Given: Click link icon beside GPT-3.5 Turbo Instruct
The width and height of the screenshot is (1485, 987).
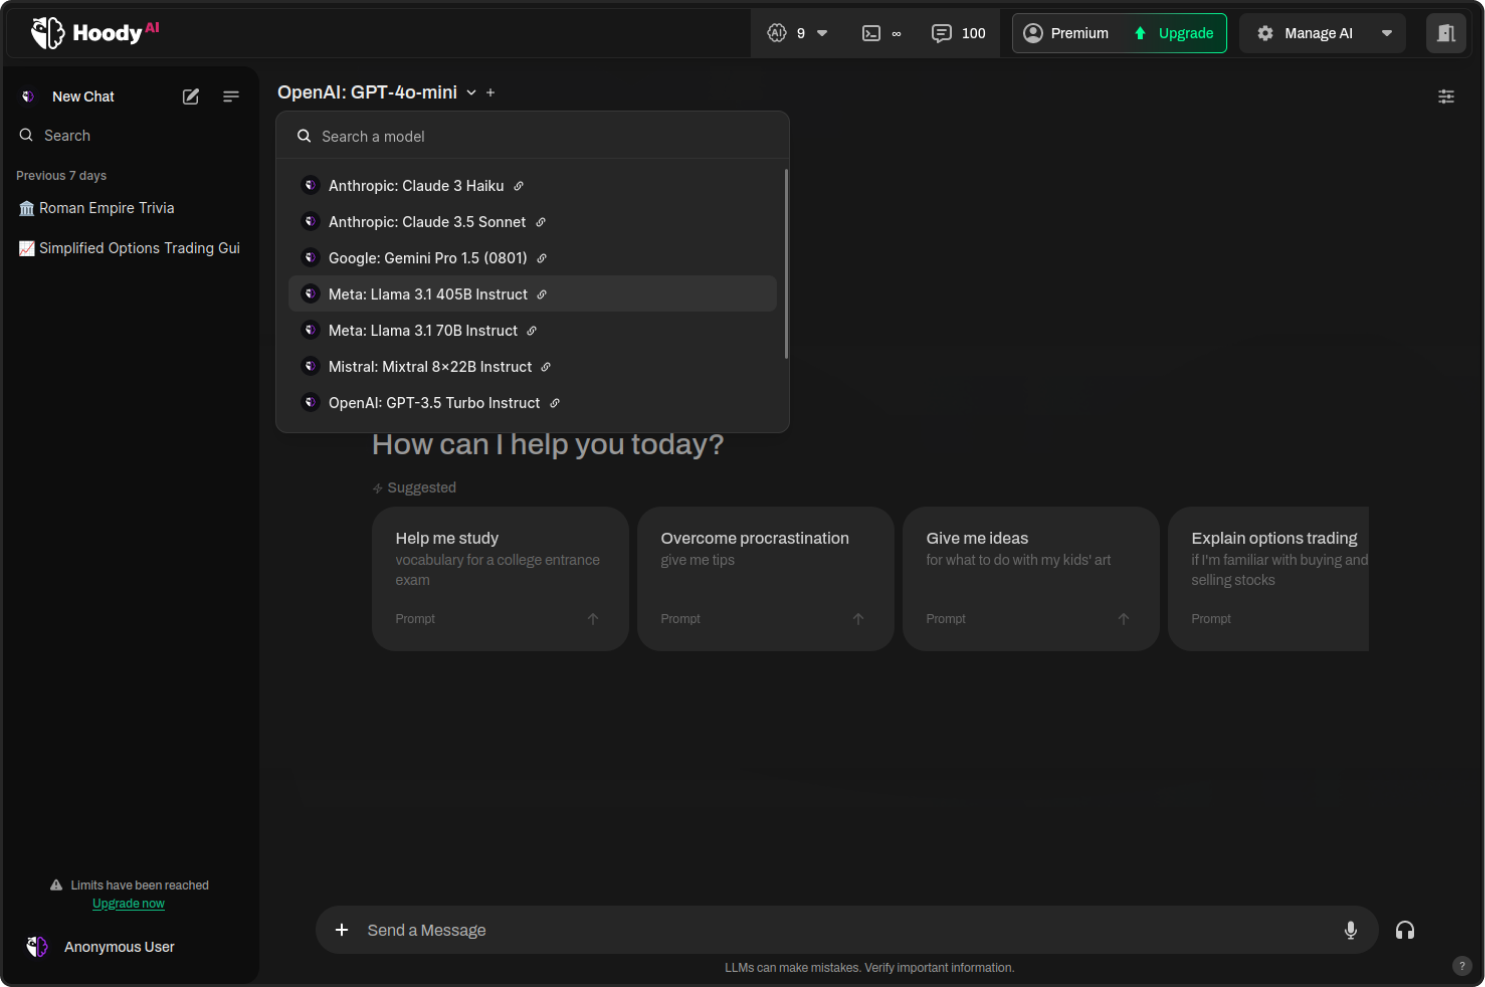Looking at the screenshot, I should [554, 403].
